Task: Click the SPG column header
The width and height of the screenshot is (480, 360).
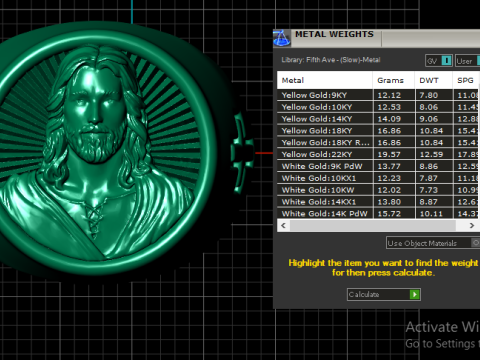Action: 466,80
